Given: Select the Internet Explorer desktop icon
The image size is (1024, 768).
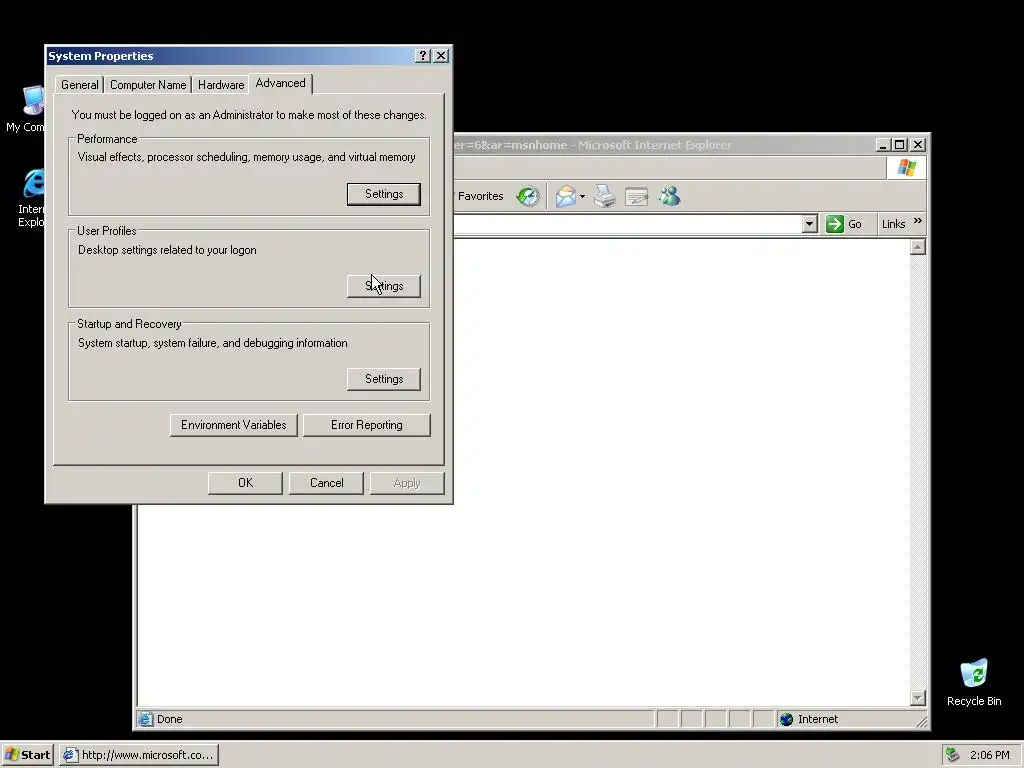Looking at the screenshot, I should [x=30, y=199].
